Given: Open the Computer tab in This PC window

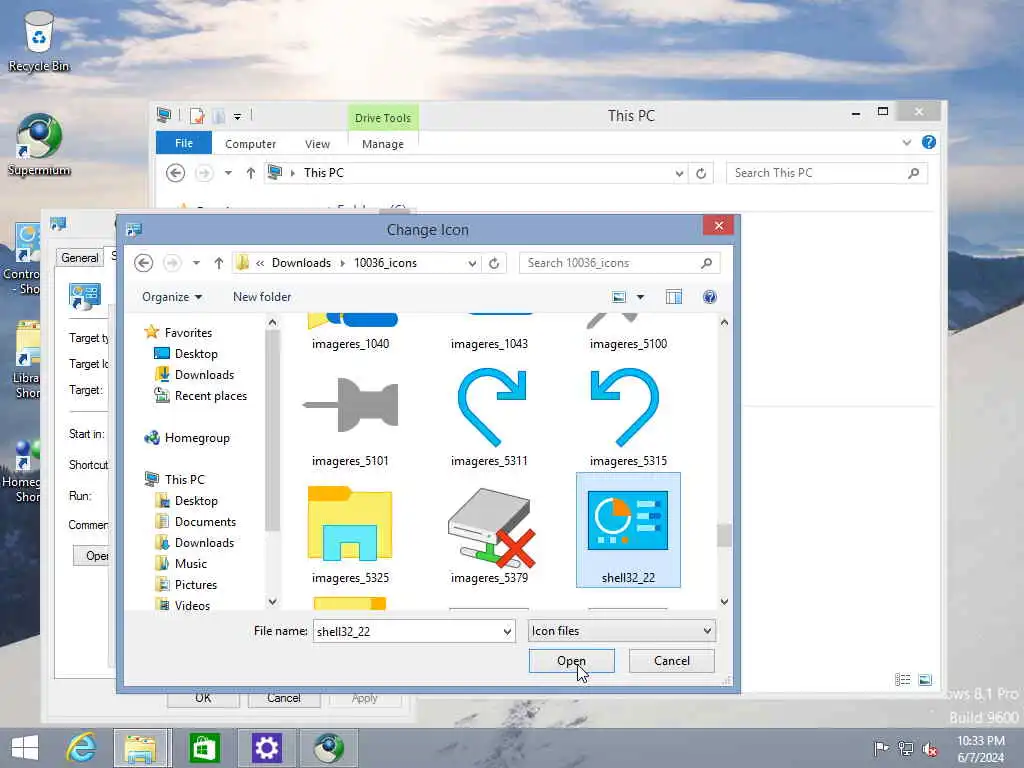Looking at the screenshot, I should [250, 144].
